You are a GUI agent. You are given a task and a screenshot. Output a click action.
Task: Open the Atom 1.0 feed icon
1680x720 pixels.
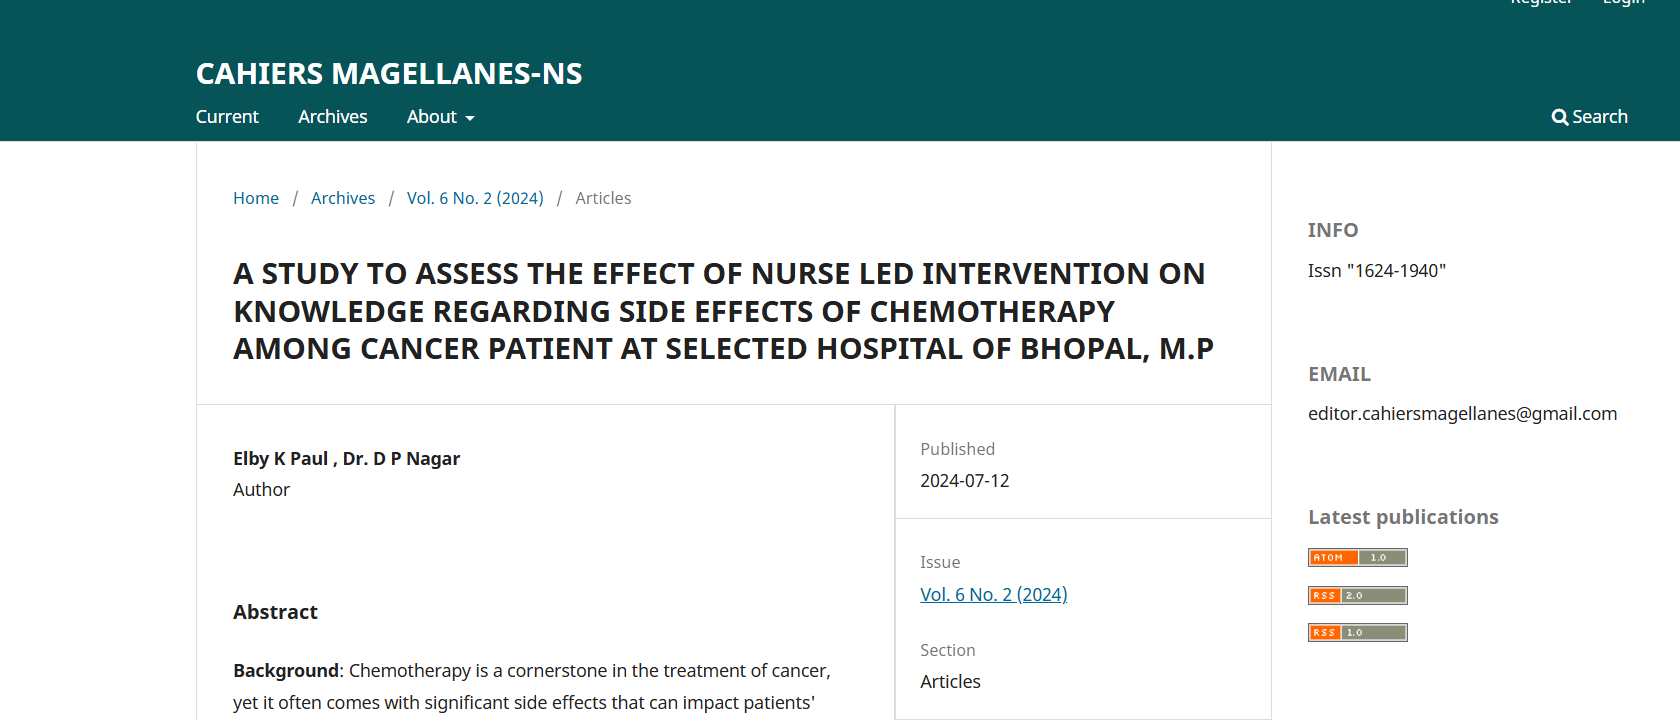tap(1357, 557)
